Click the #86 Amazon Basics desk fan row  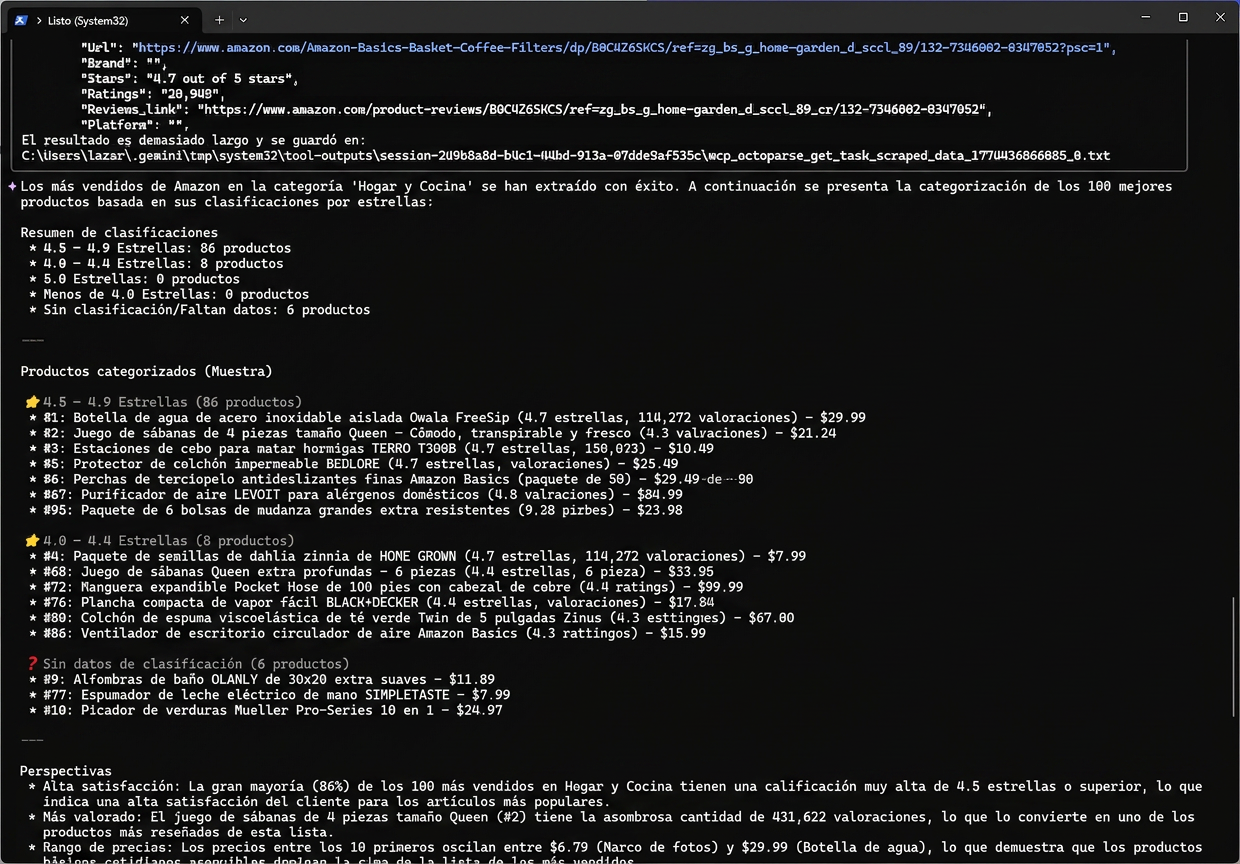[367, 633]
